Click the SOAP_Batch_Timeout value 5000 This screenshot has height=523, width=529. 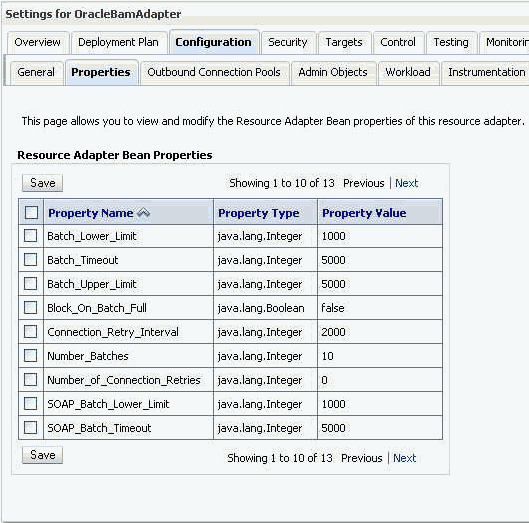tap(333, 428)
